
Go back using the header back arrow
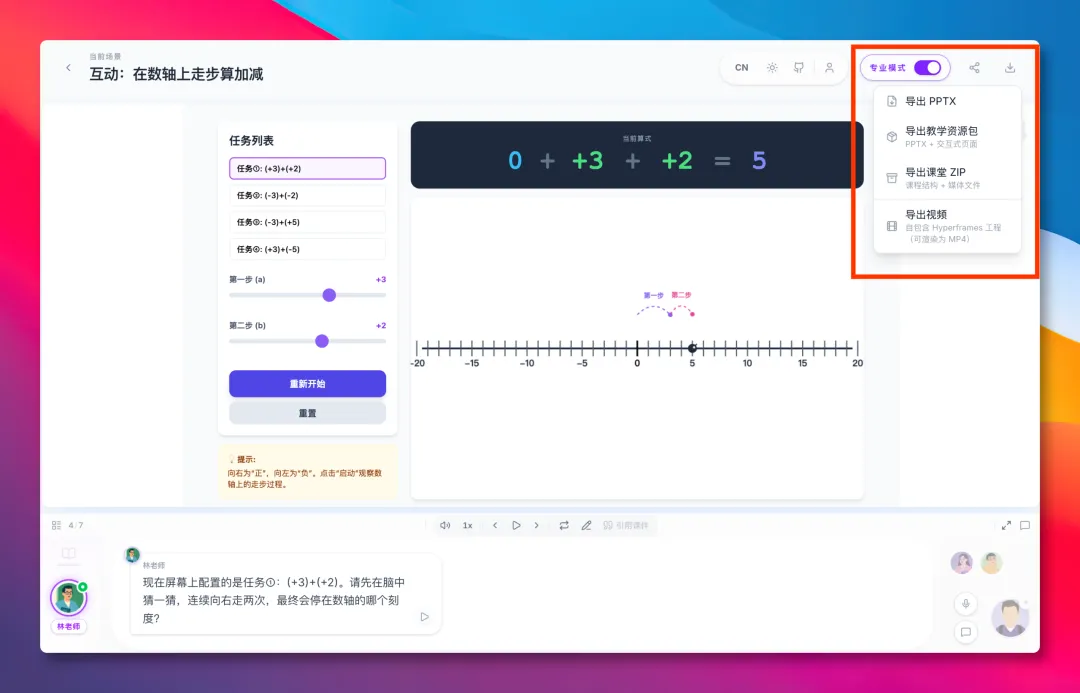(68, 68)
